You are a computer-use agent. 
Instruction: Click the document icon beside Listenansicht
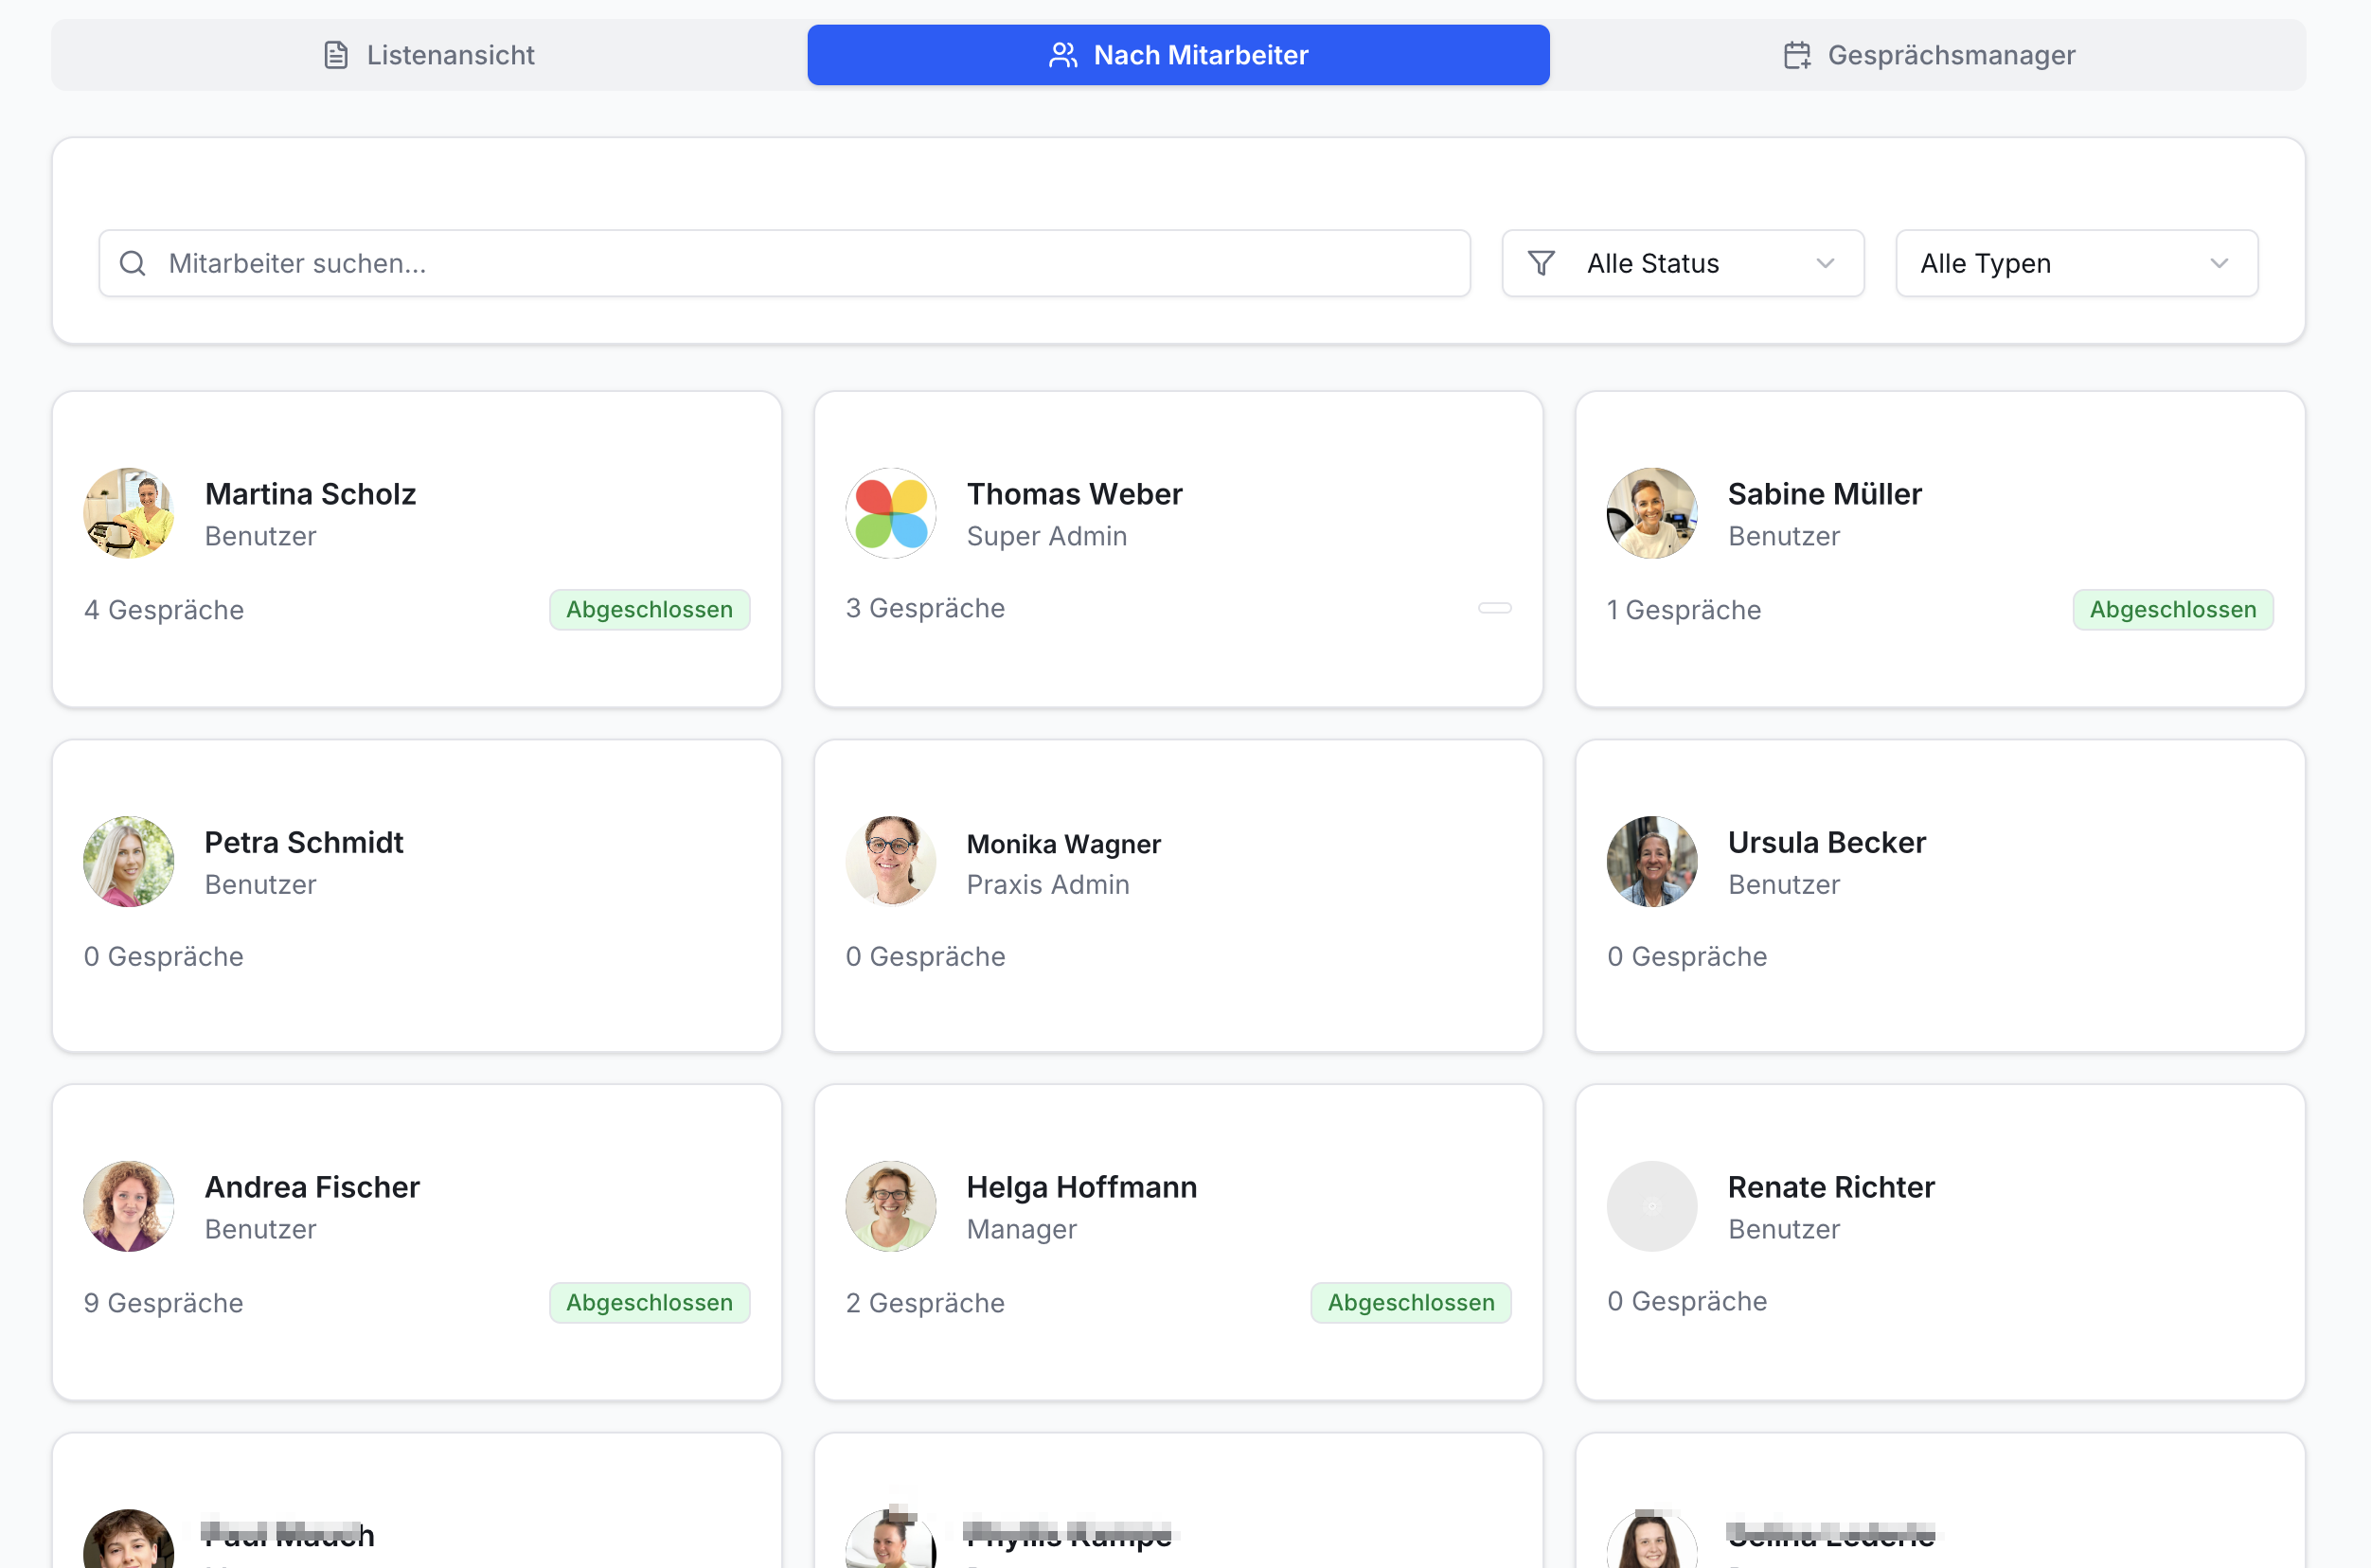click(336, 55)
